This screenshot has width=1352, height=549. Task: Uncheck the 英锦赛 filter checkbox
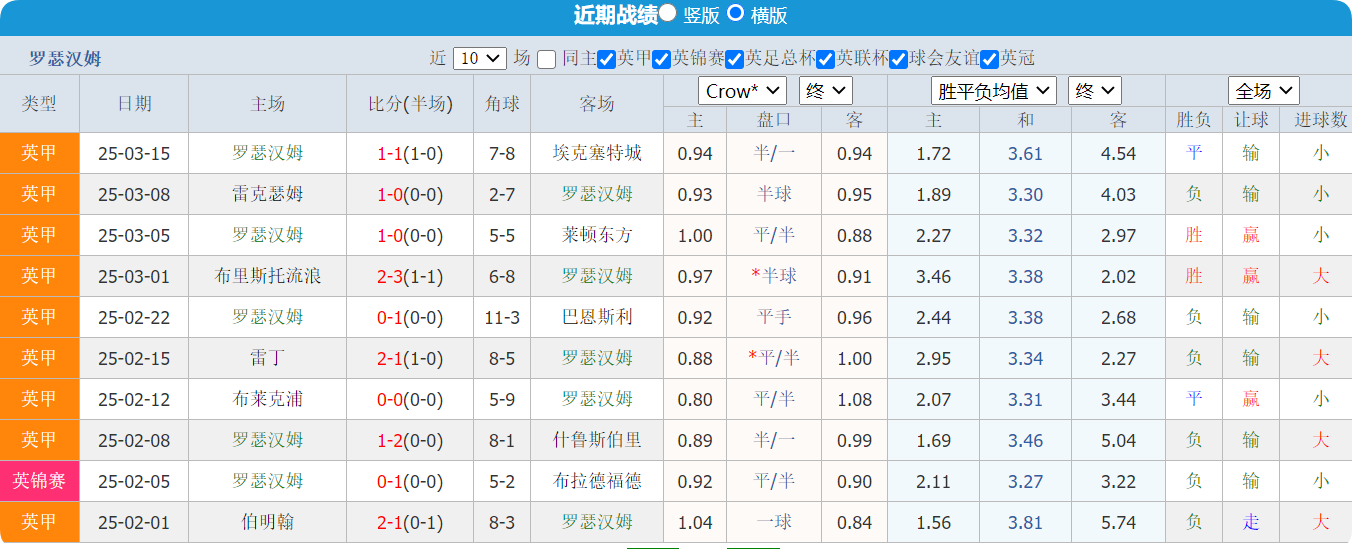point(661,59)
